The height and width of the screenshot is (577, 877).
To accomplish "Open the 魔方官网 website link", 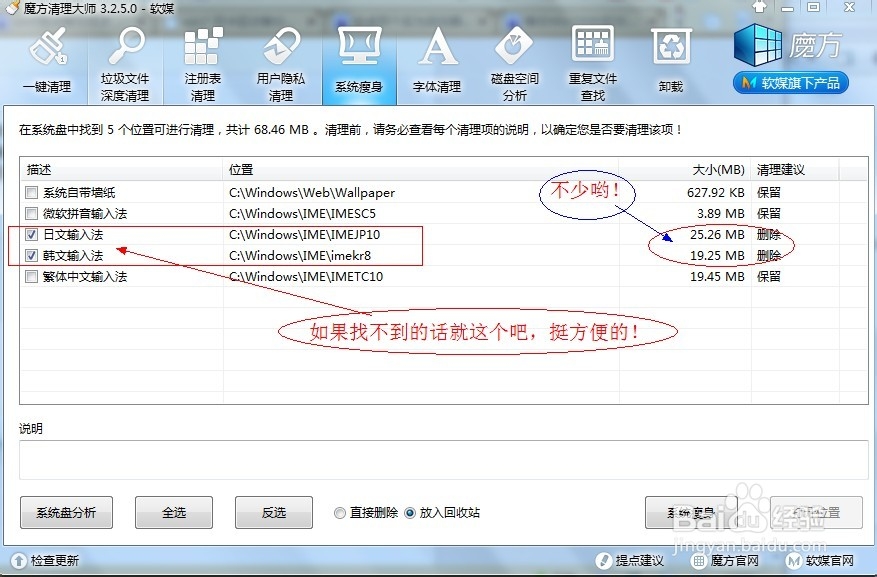I will click(725, 560).
